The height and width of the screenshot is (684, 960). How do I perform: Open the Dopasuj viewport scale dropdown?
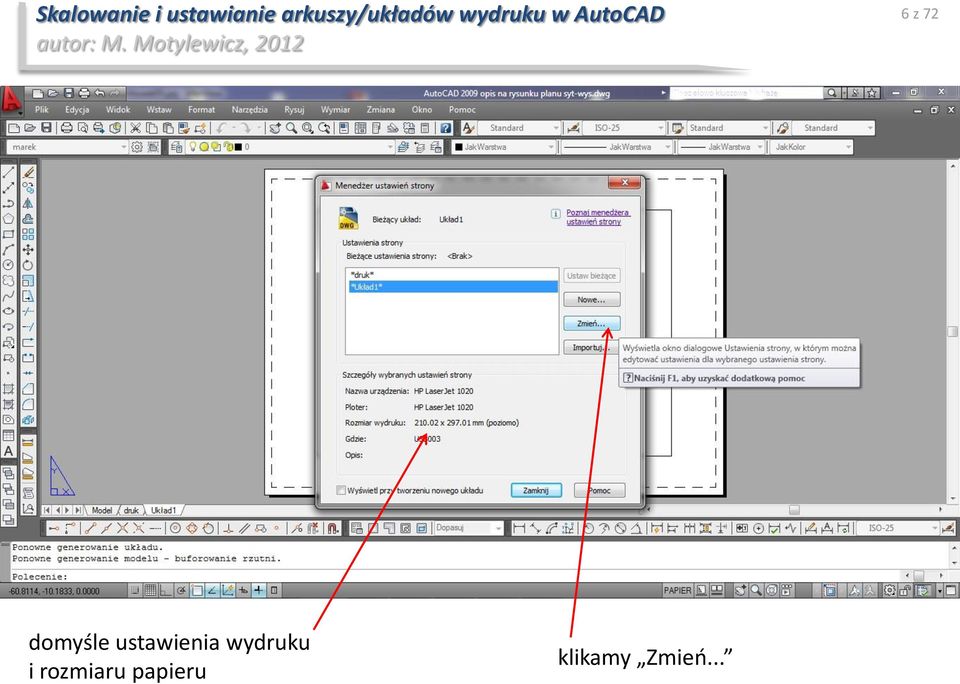(x=498, y=528)
